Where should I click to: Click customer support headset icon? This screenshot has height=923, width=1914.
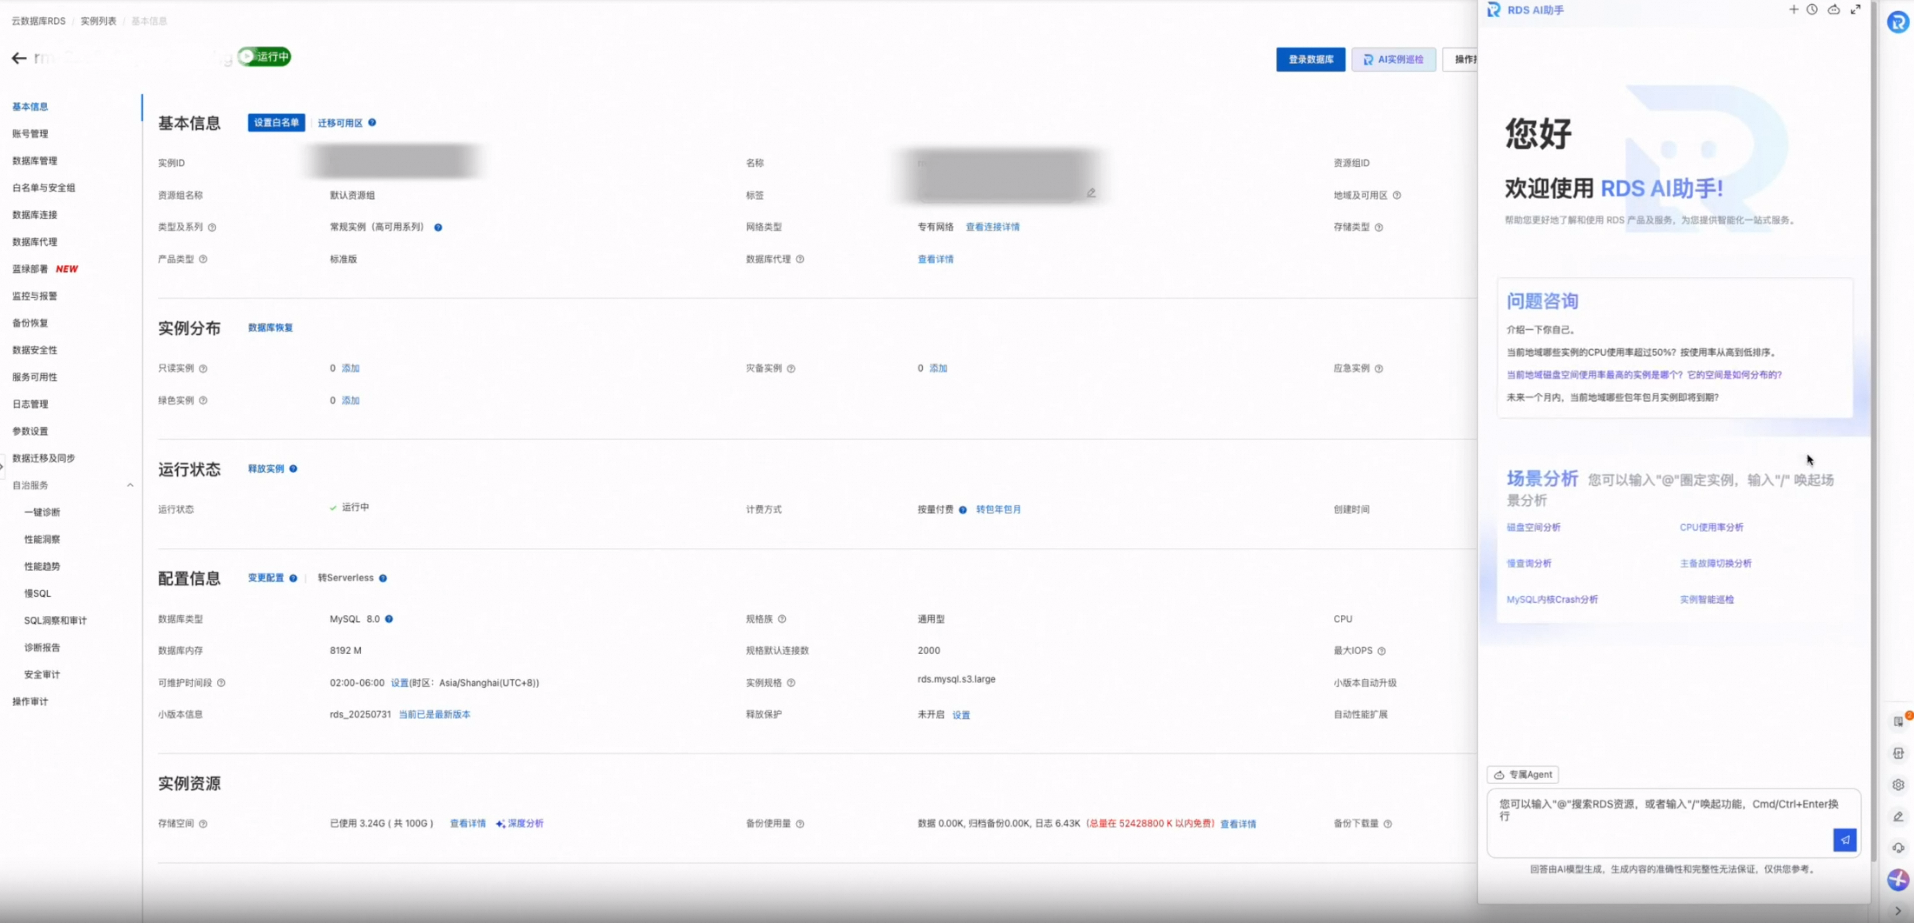point(1898,848)
